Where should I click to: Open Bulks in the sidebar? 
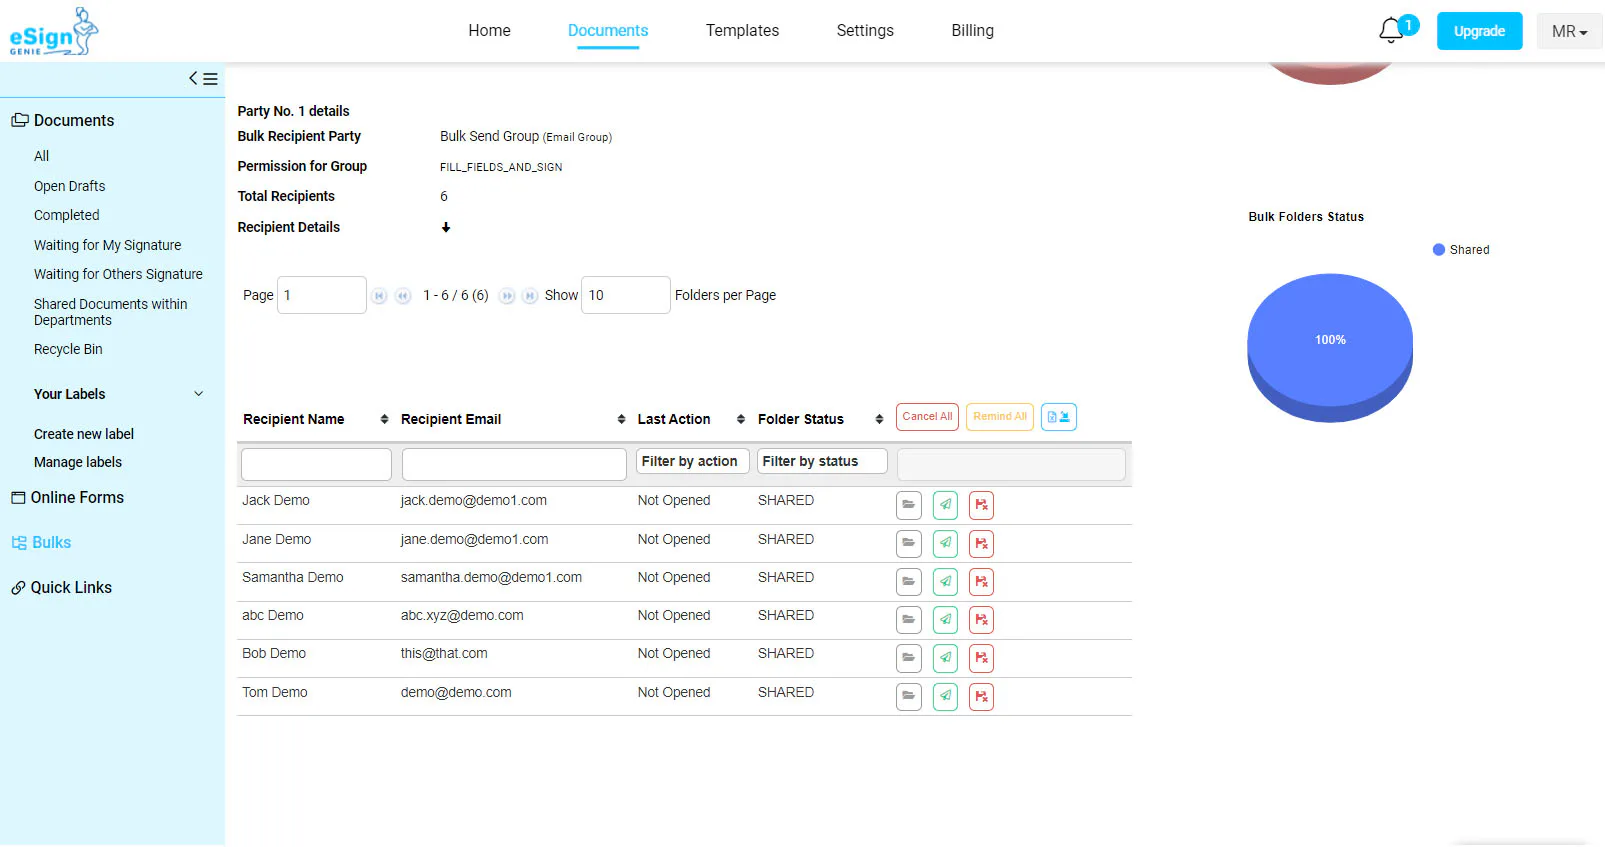pos(42,543)
